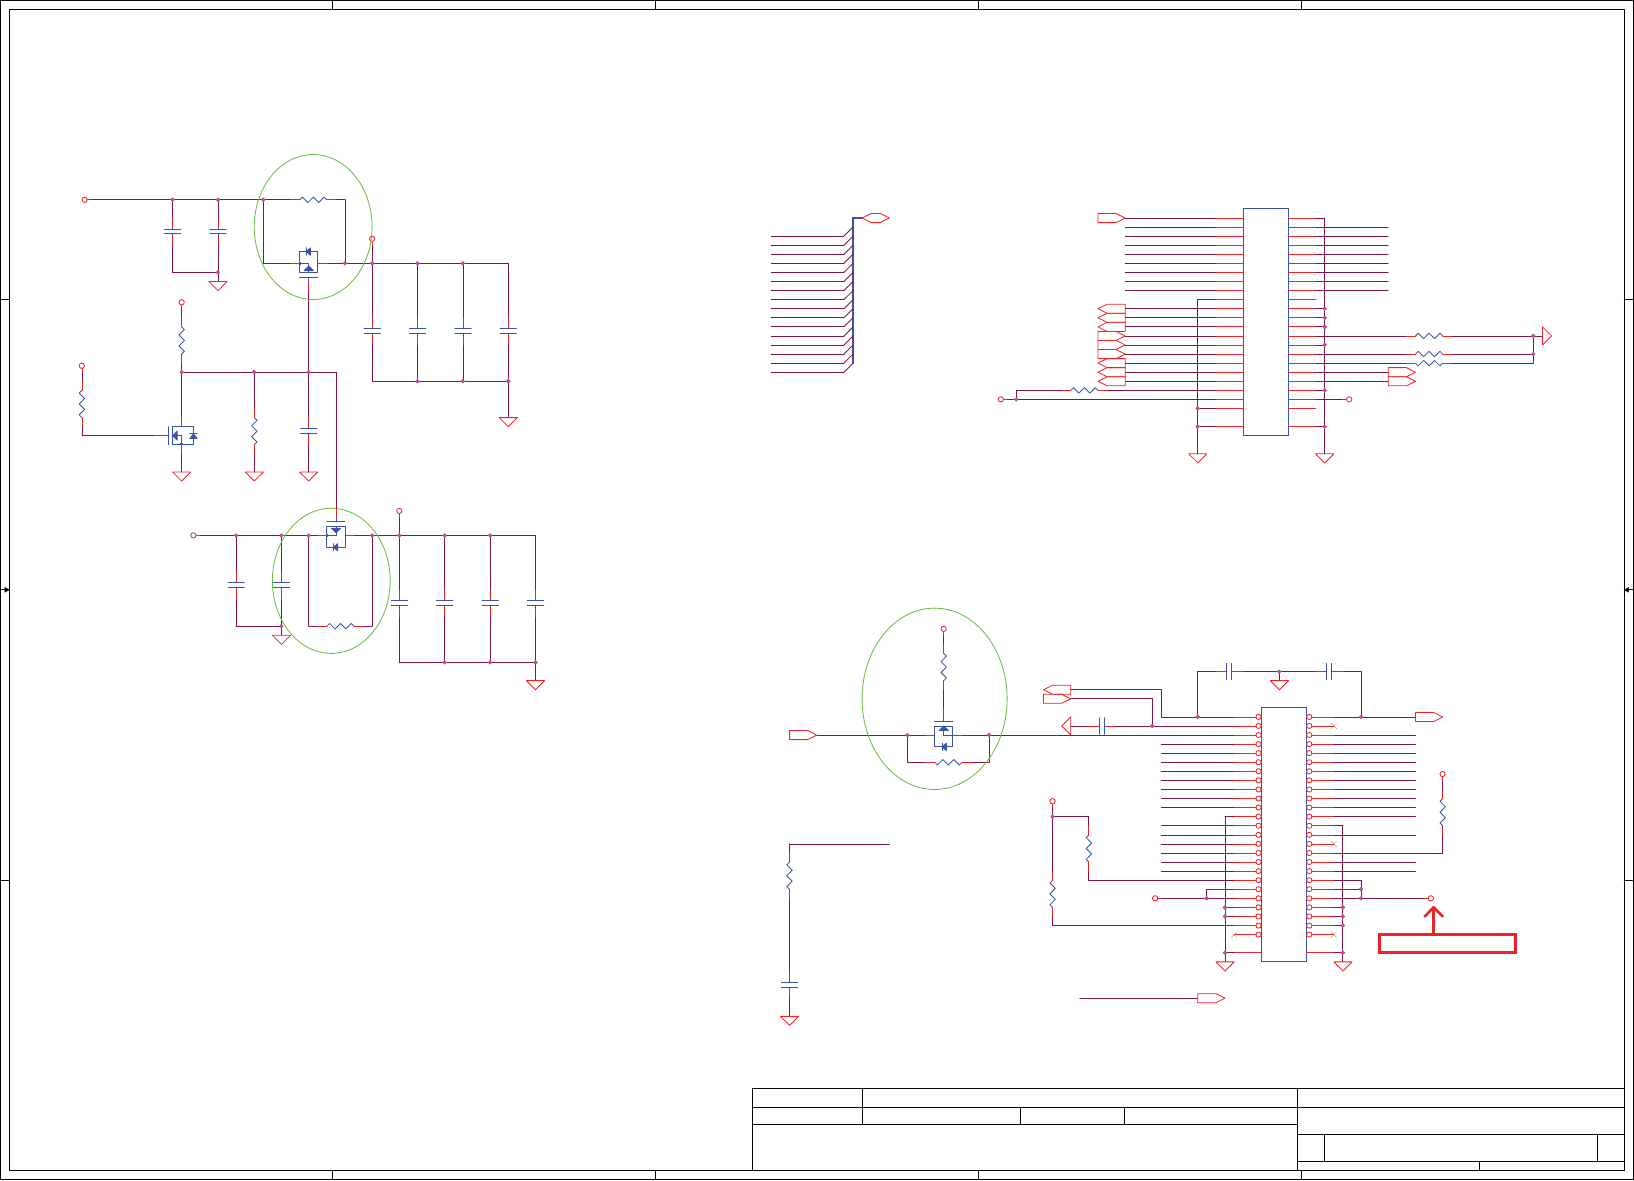The height and width of the screenshot is (1181, 1634).
Task: Select the pull-up resistor above the grounded MOSFET
Action: (x=181, y=340)
